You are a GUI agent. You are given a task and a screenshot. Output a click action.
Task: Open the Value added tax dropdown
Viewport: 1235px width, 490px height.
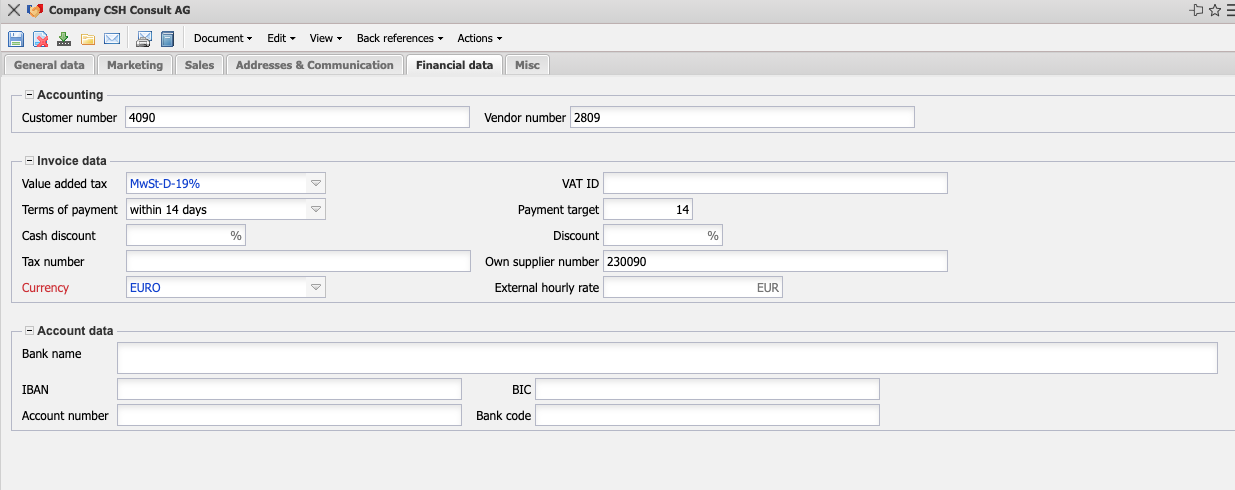tap(315, 184)
